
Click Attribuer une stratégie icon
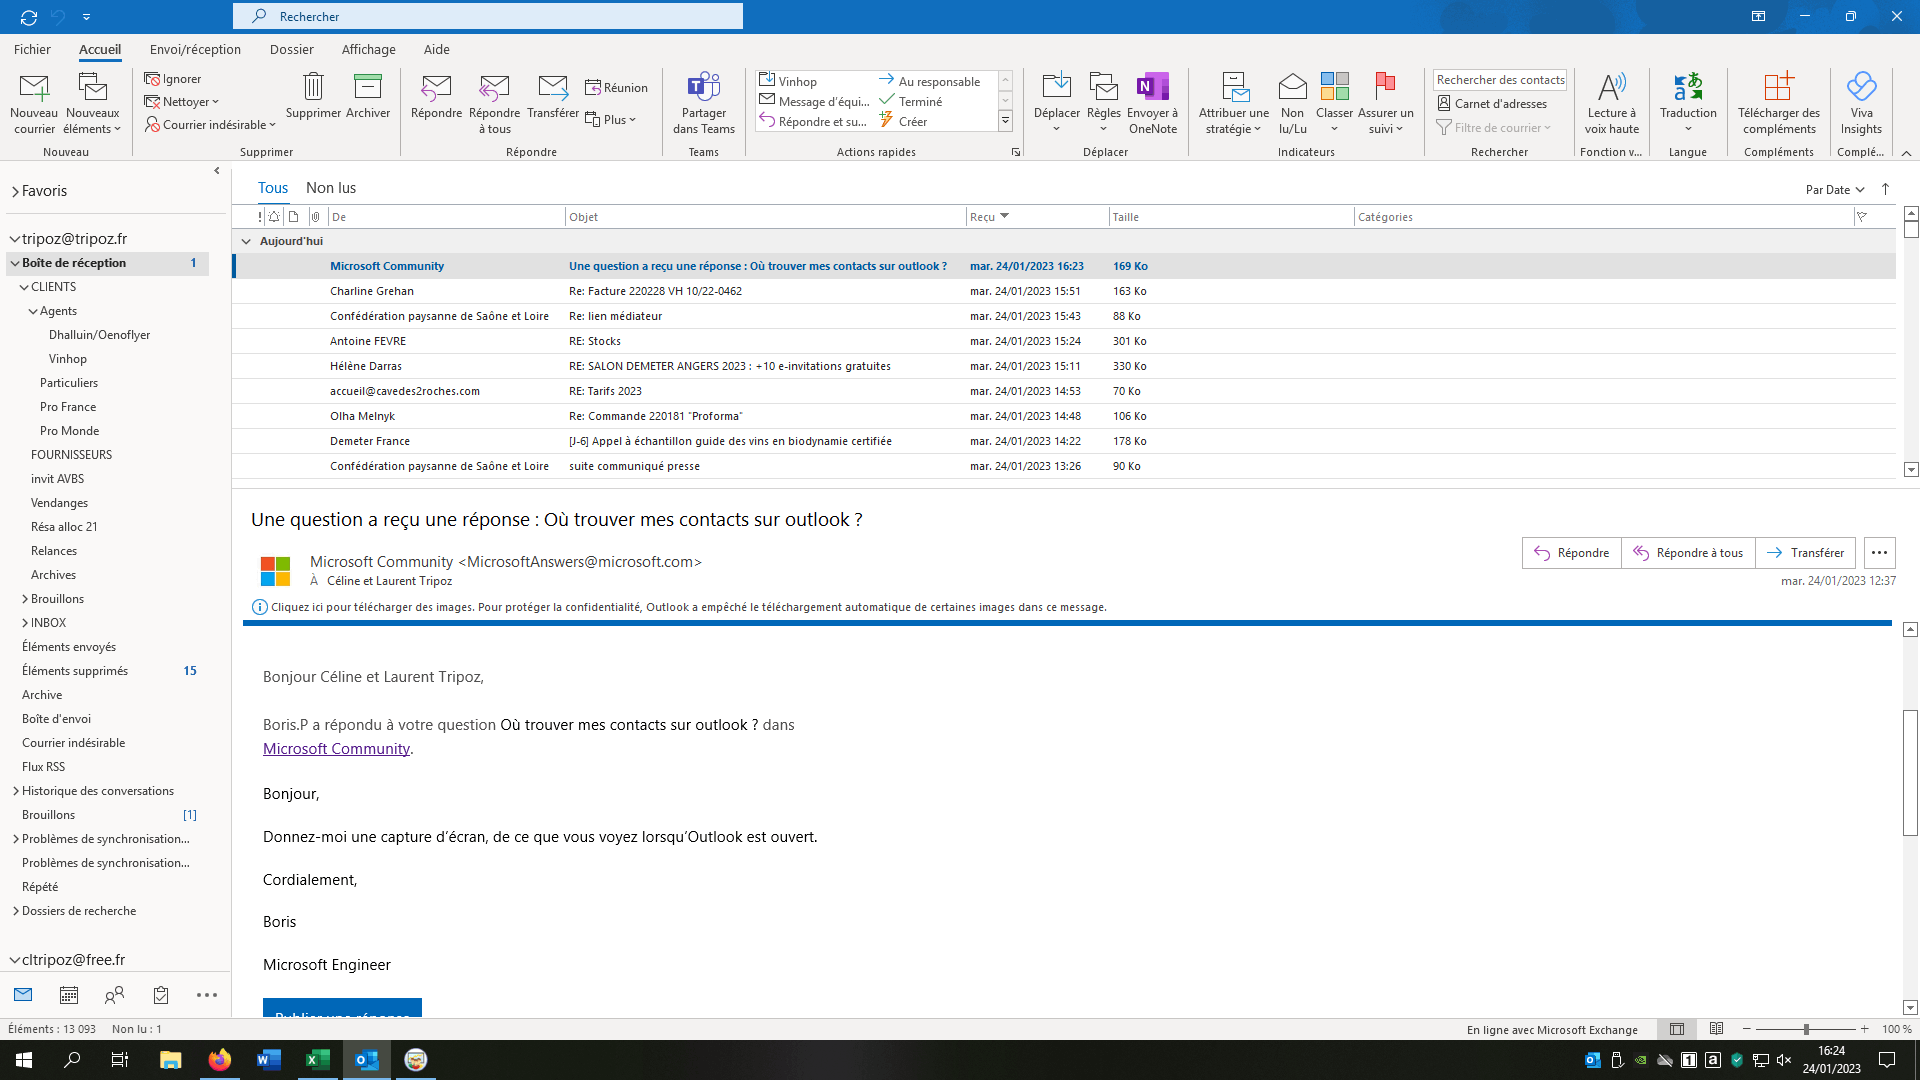1234,87
